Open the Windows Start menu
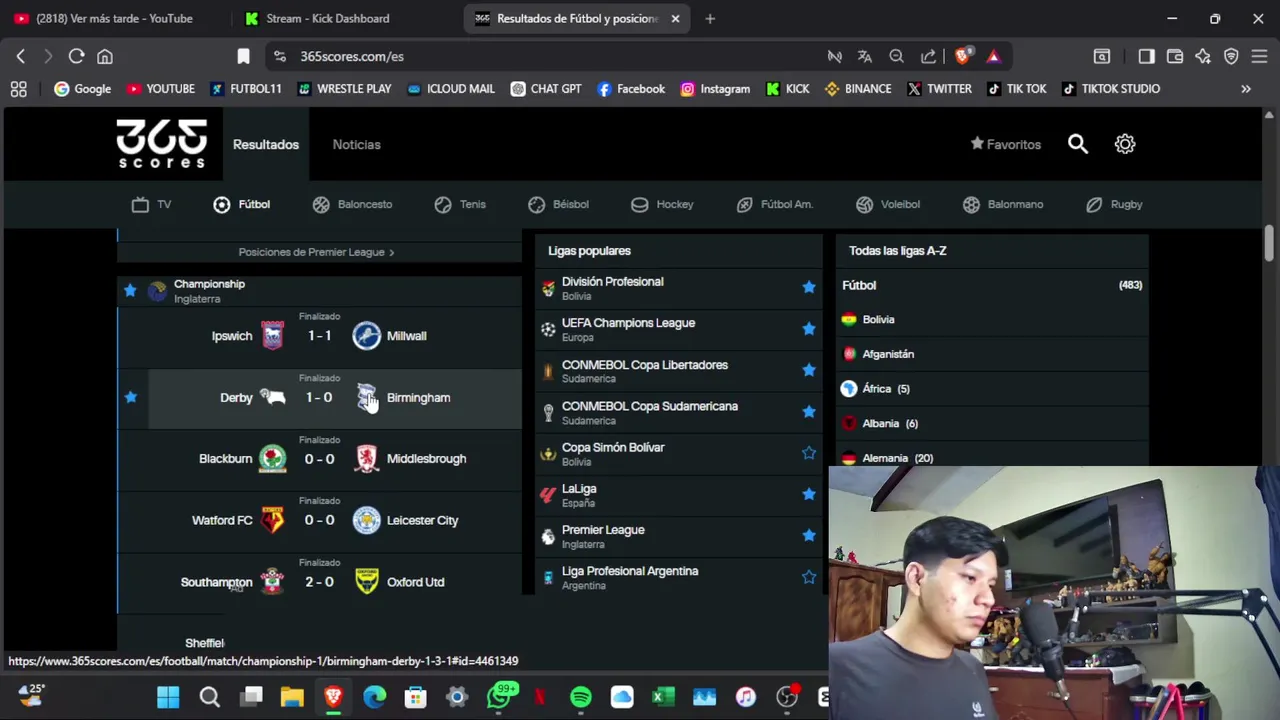 [x=168, y=697]
